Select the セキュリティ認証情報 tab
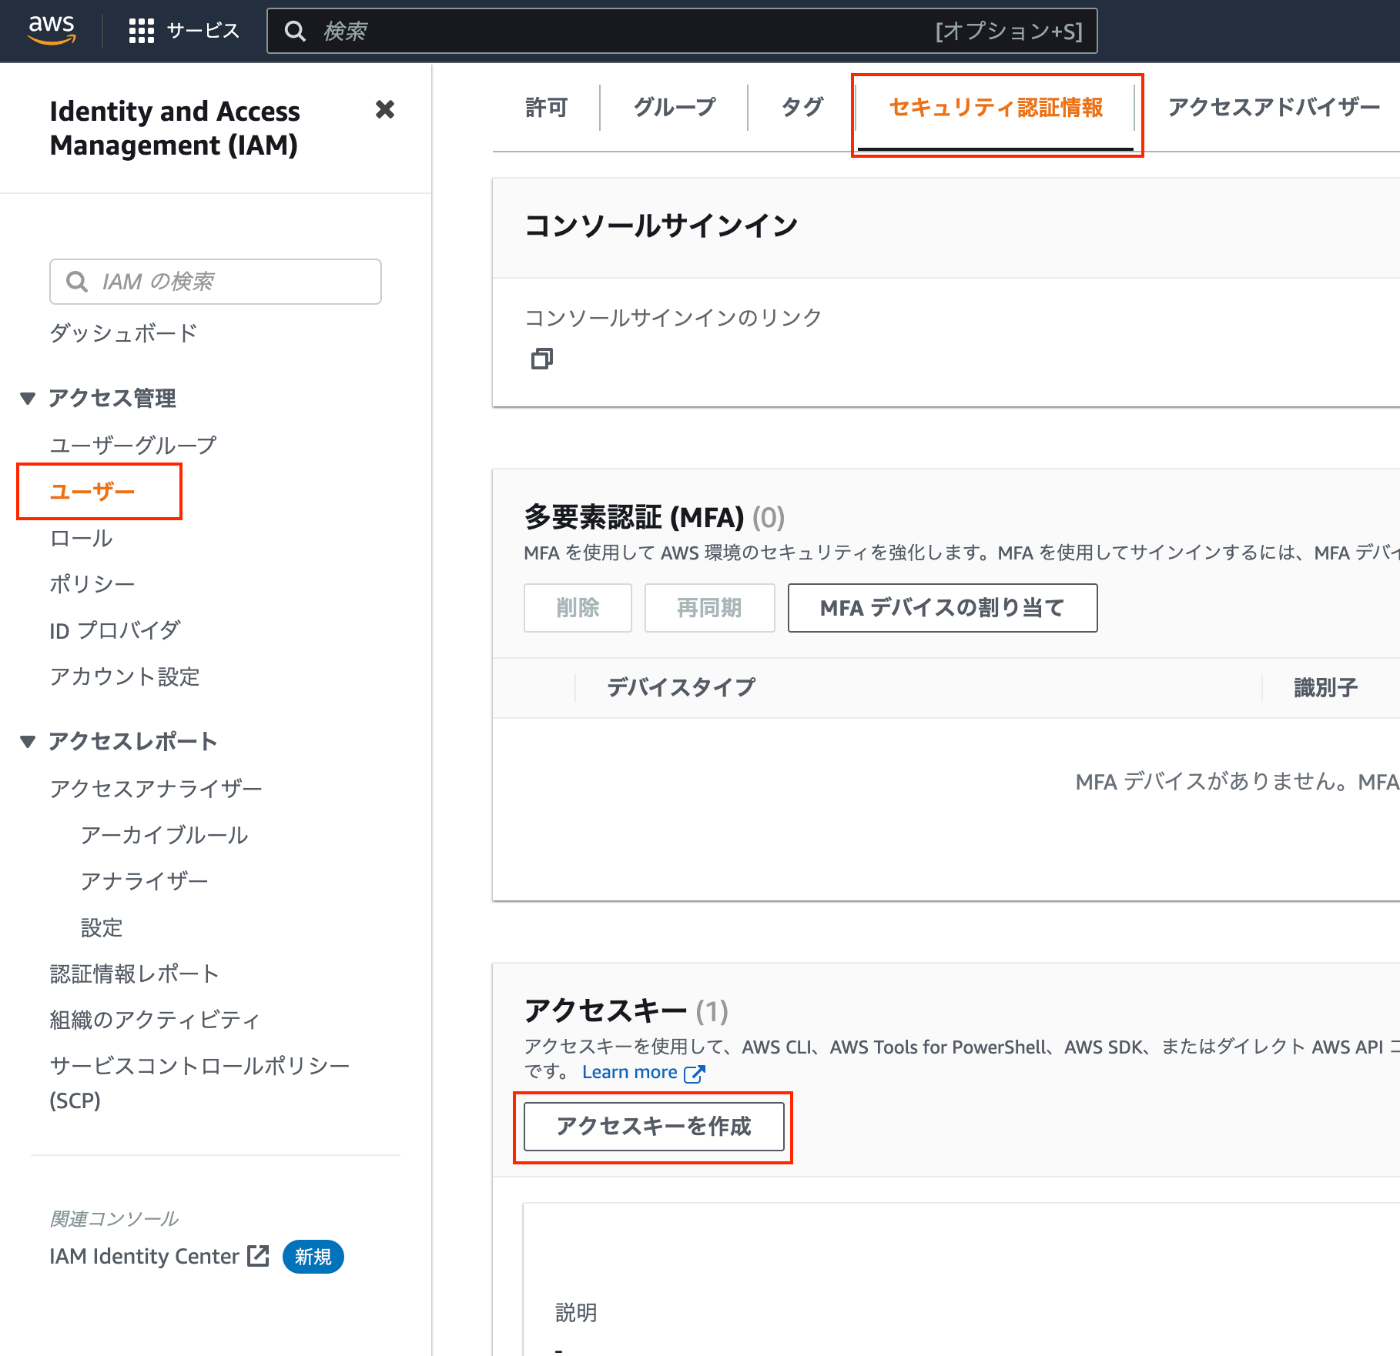This screenshot has width=1400, height=1356. (996, 107)
